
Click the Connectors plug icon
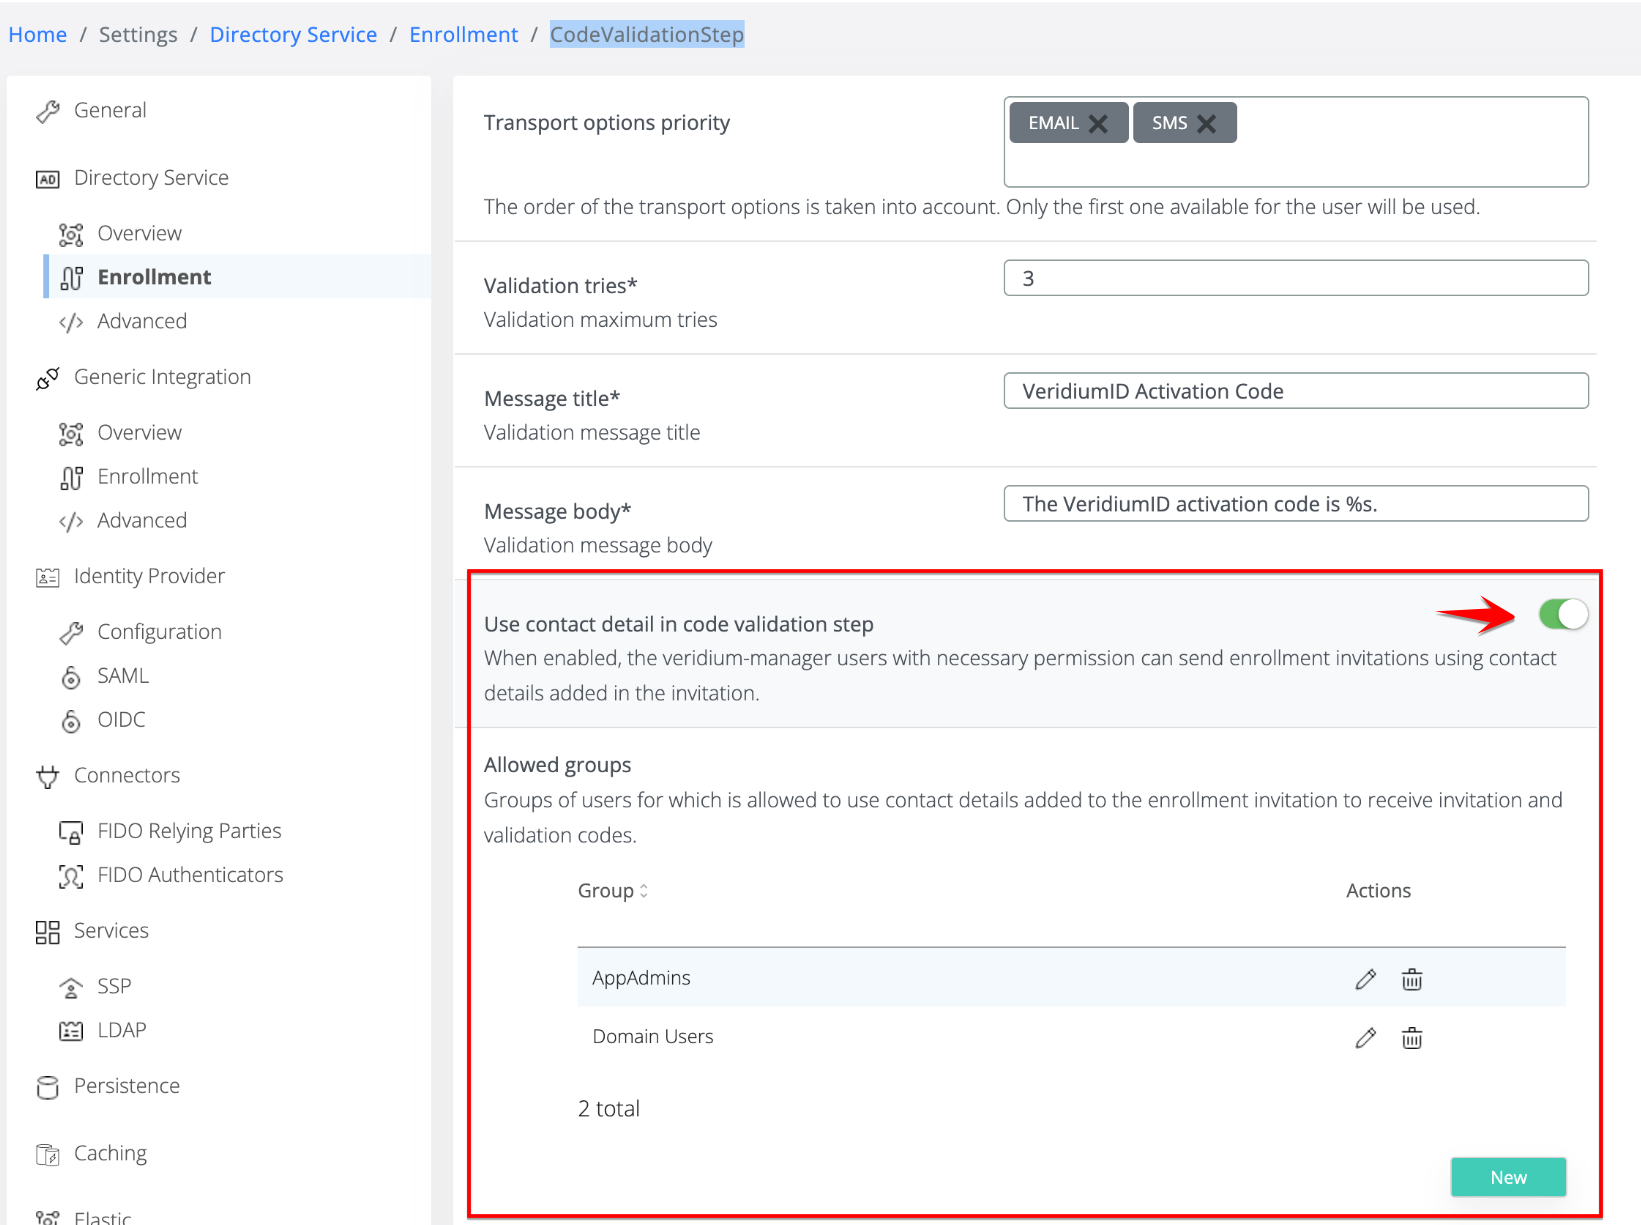[x=47, y=777]
